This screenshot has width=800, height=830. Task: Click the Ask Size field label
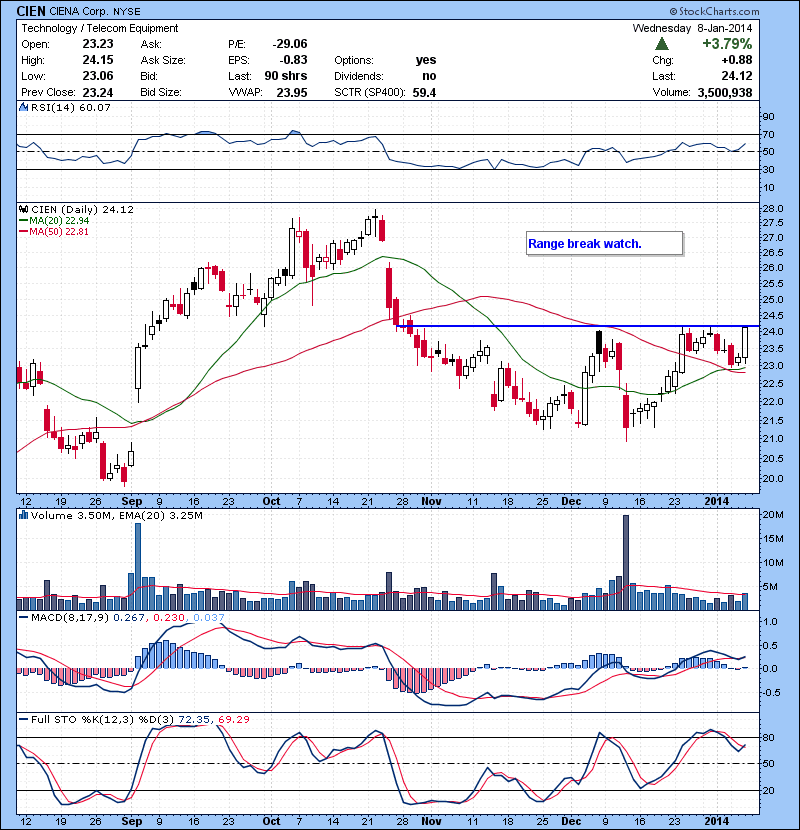pyautogui.click(x=163, y=60)
